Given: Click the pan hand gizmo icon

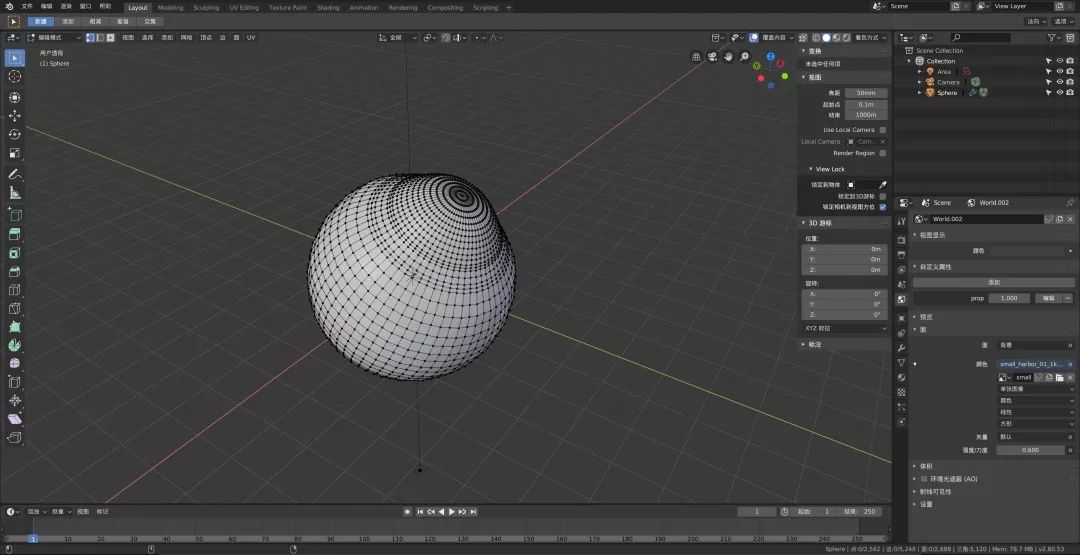Looking at the screenshot, I should [729, 56].
